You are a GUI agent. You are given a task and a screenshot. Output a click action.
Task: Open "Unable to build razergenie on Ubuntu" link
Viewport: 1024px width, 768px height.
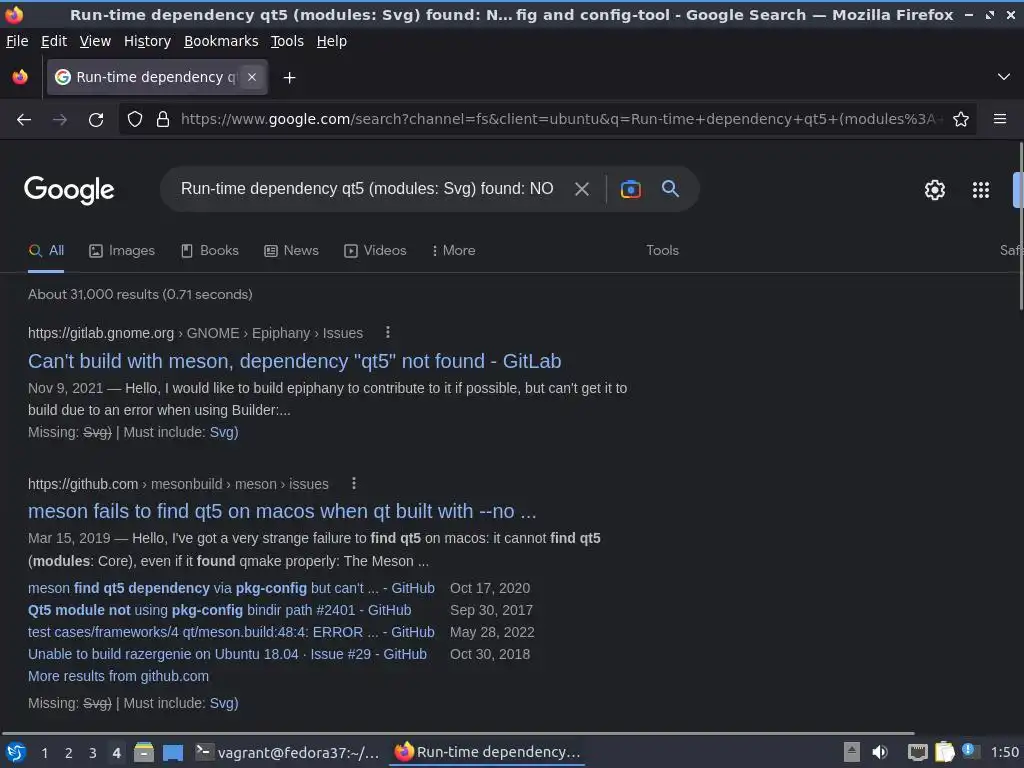(227, 654)
